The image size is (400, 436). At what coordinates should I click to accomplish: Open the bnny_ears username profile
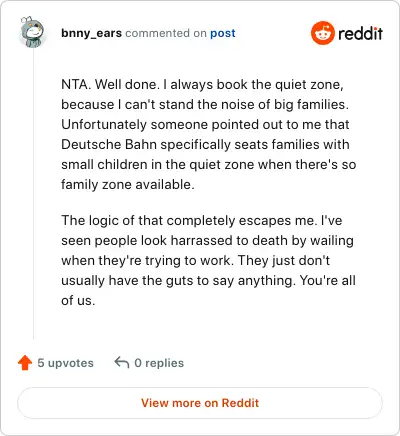[x=91, y=33]
